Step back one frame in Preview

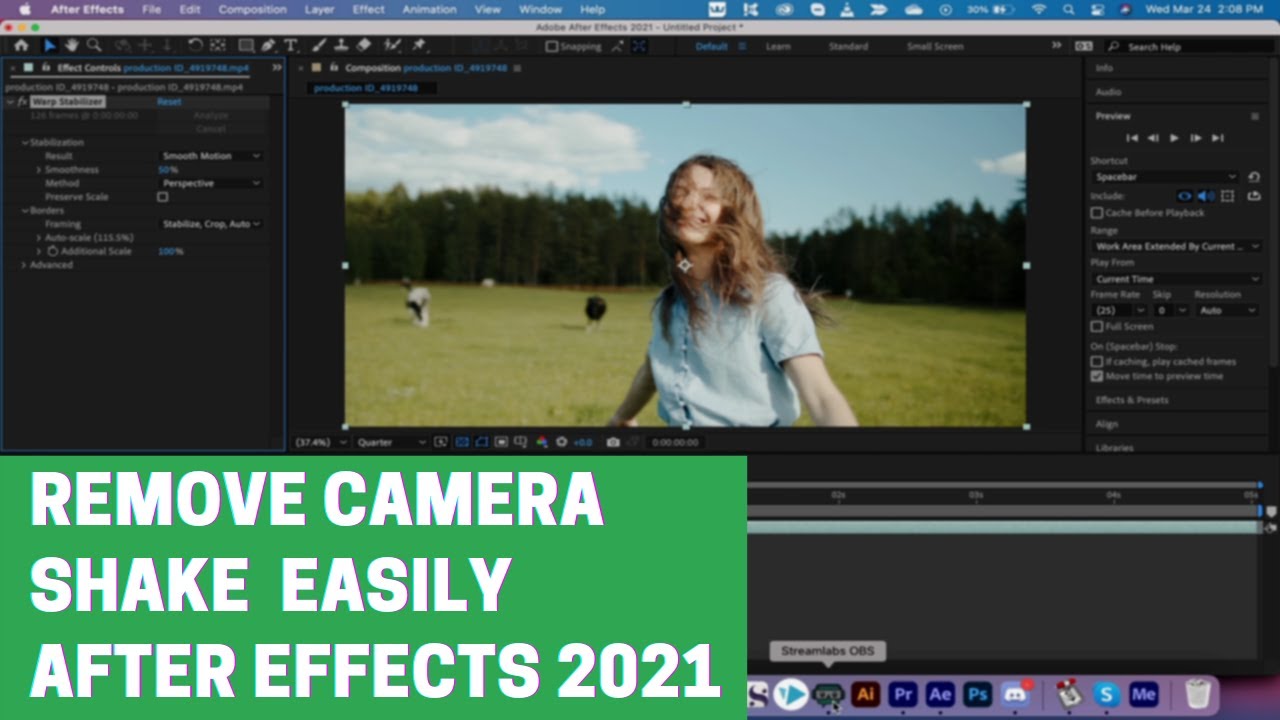(x=1153, y=138)
